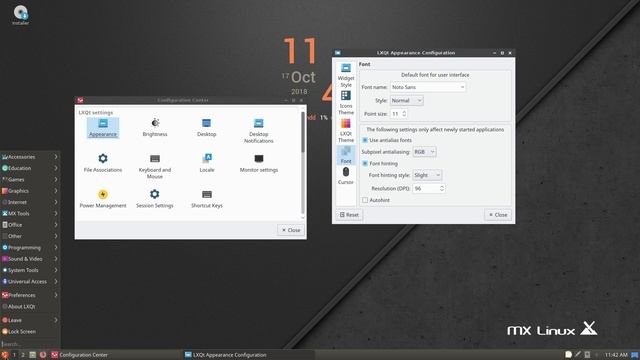The width and height of the screenshot is (640, 360).
Task: Open Desktop Notifications settings
Action: click(x=259, y=131)
